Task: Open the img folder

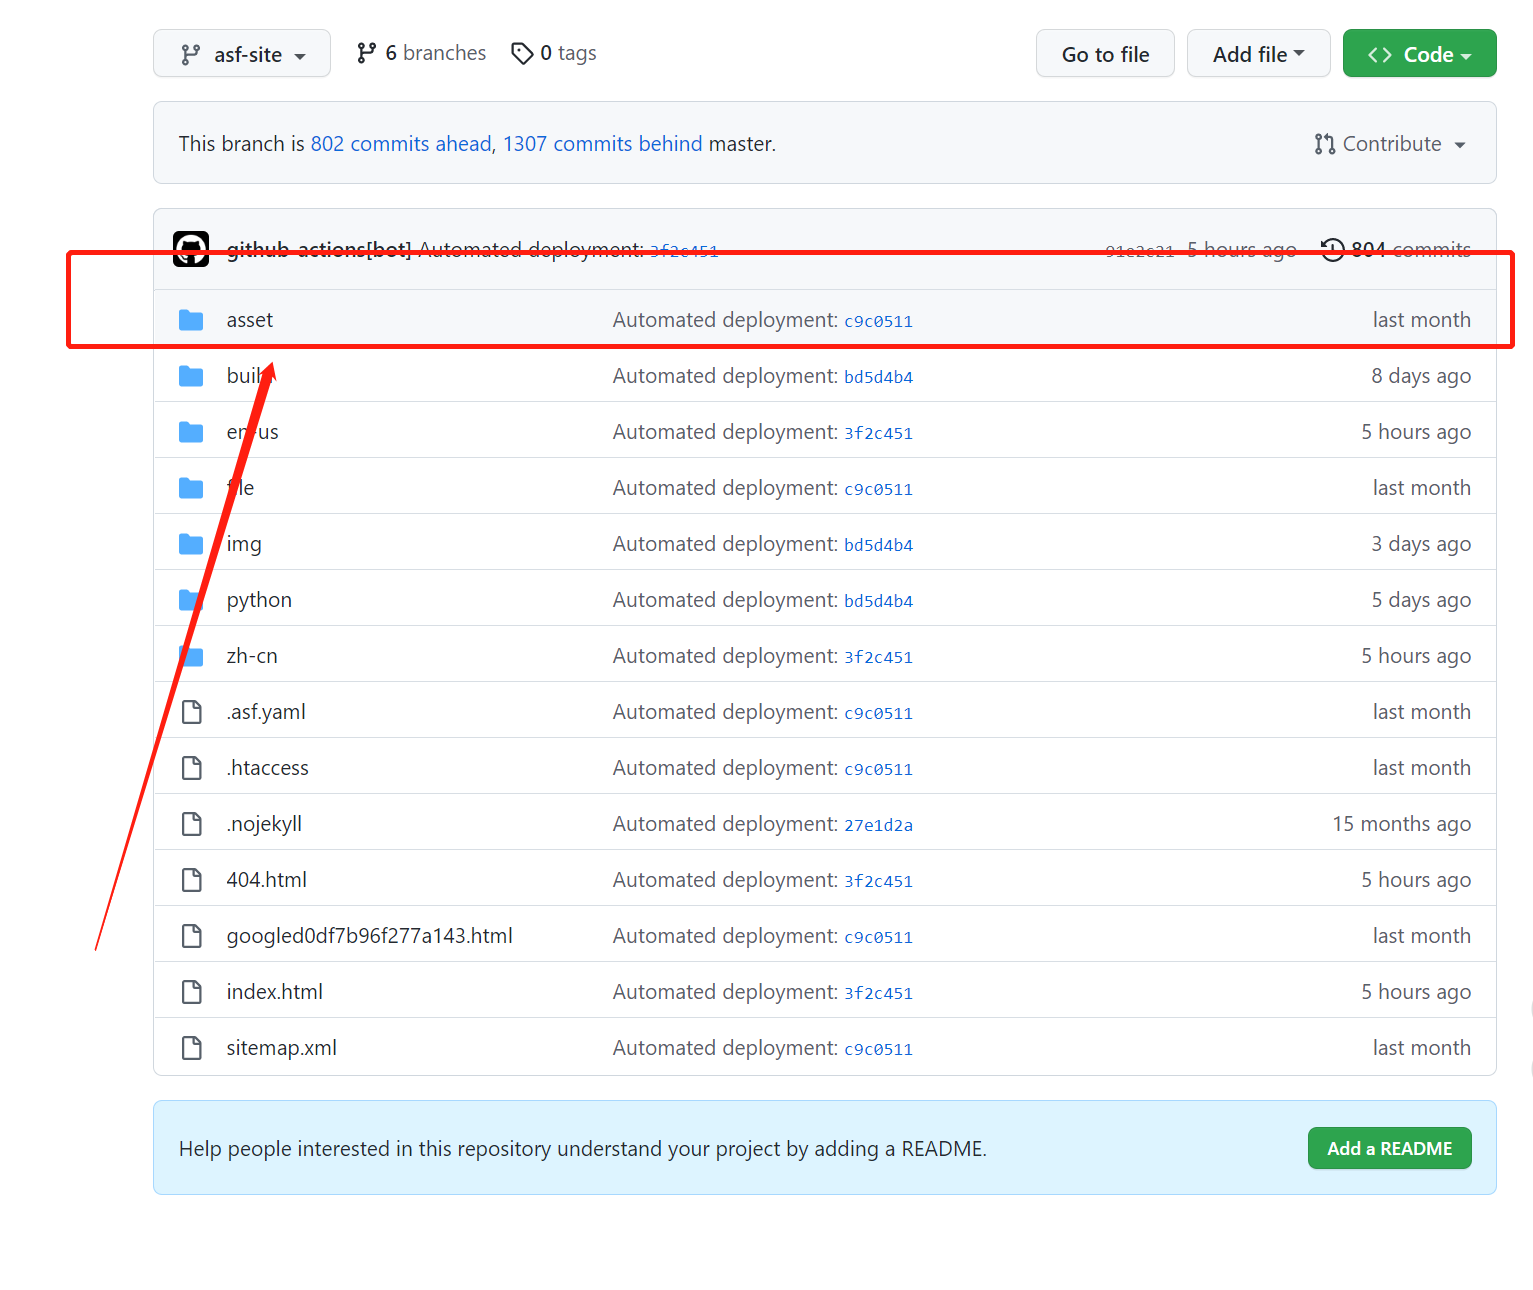Action: click(244, 544)
